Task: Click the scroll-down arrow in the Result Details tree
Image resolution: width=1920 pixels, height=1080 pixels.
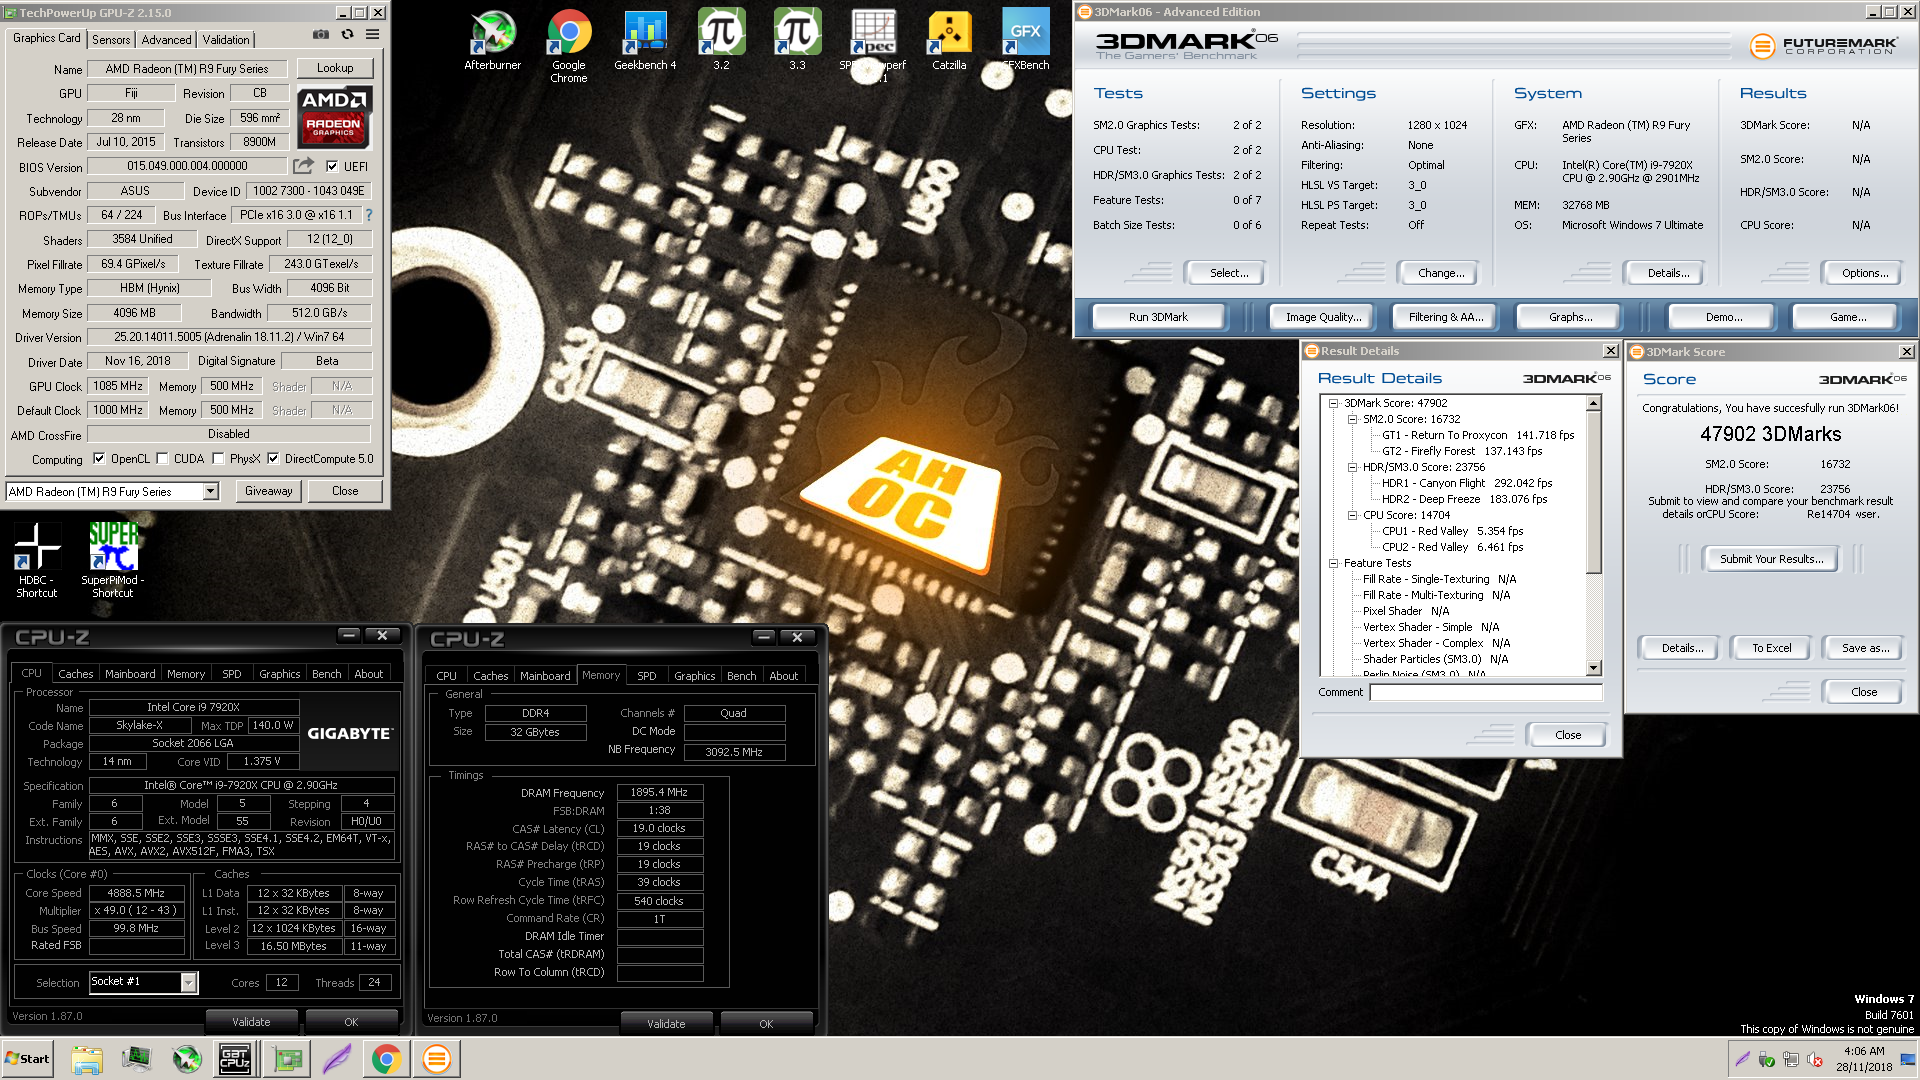Action: click(1594, 668)
